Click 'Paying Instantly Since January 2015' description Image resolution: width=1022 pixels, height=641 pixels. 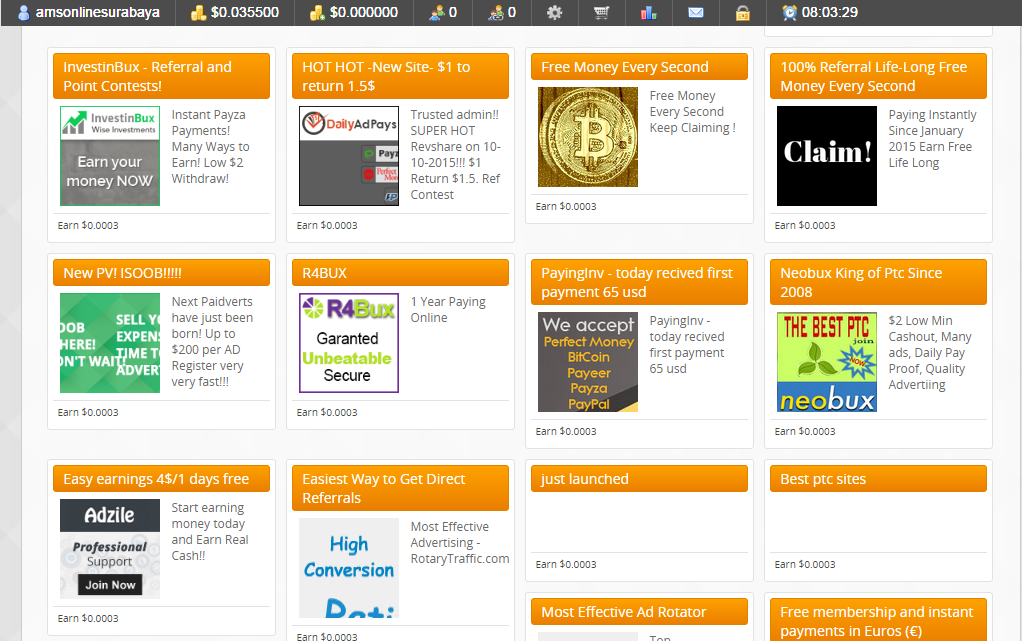(x=932, y=139)
